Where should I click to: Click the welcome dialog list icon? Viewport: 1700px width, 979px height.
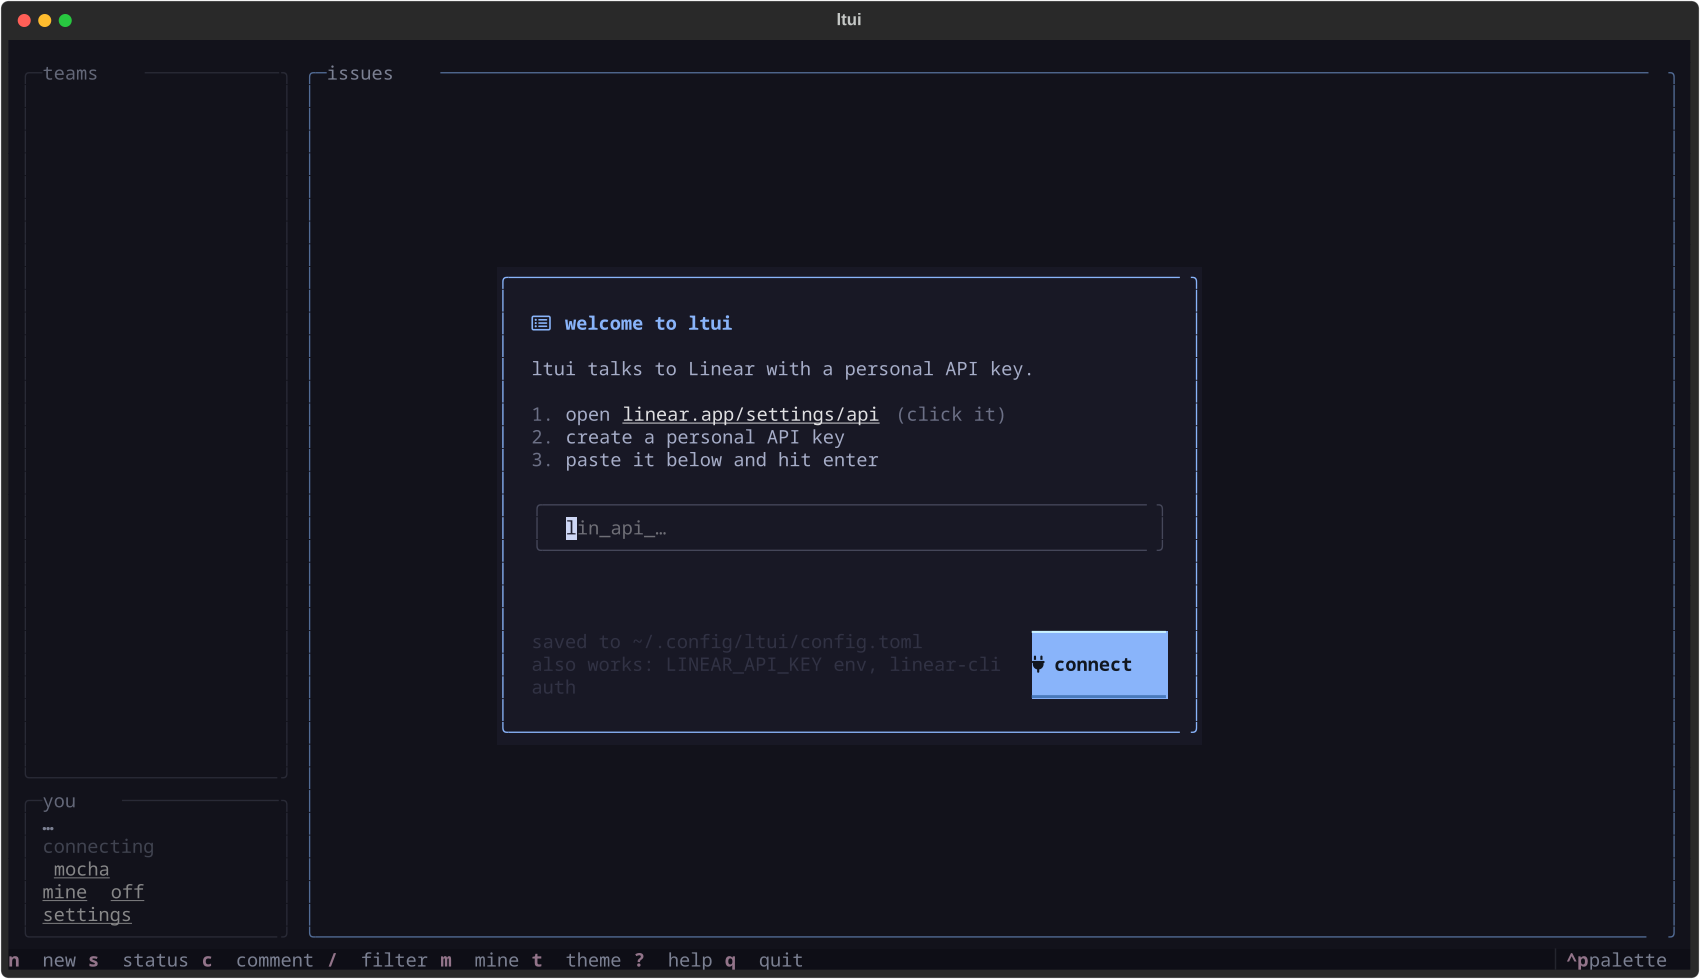(x=541, y=323)
